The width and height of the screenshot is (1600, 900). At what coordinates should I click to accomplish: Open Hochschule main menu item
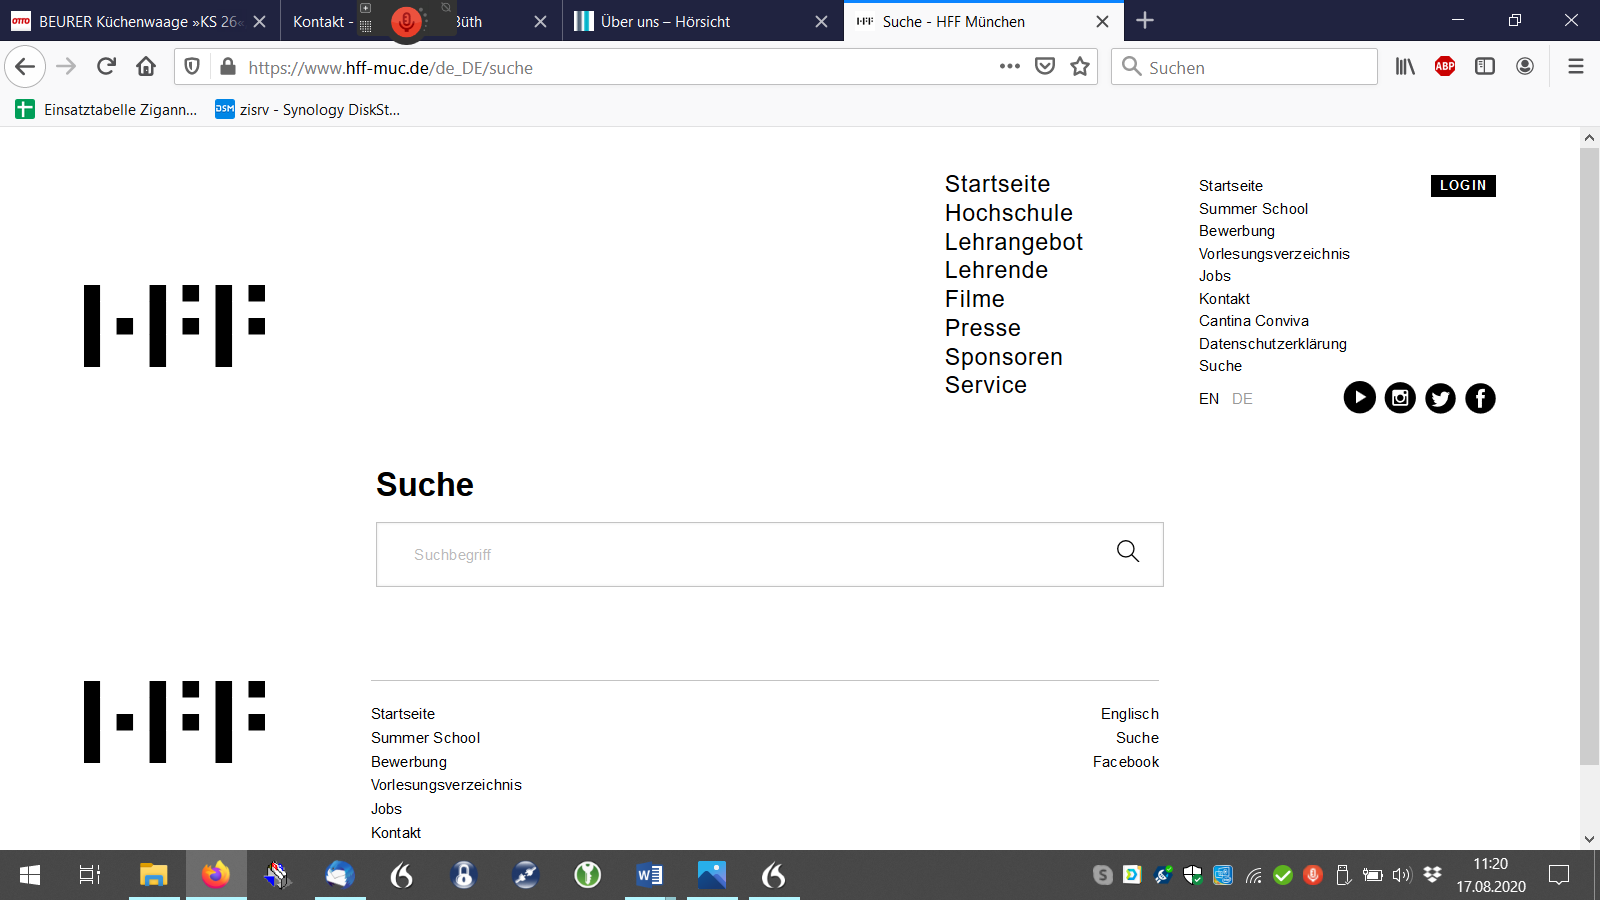[x=1008, y=213]
